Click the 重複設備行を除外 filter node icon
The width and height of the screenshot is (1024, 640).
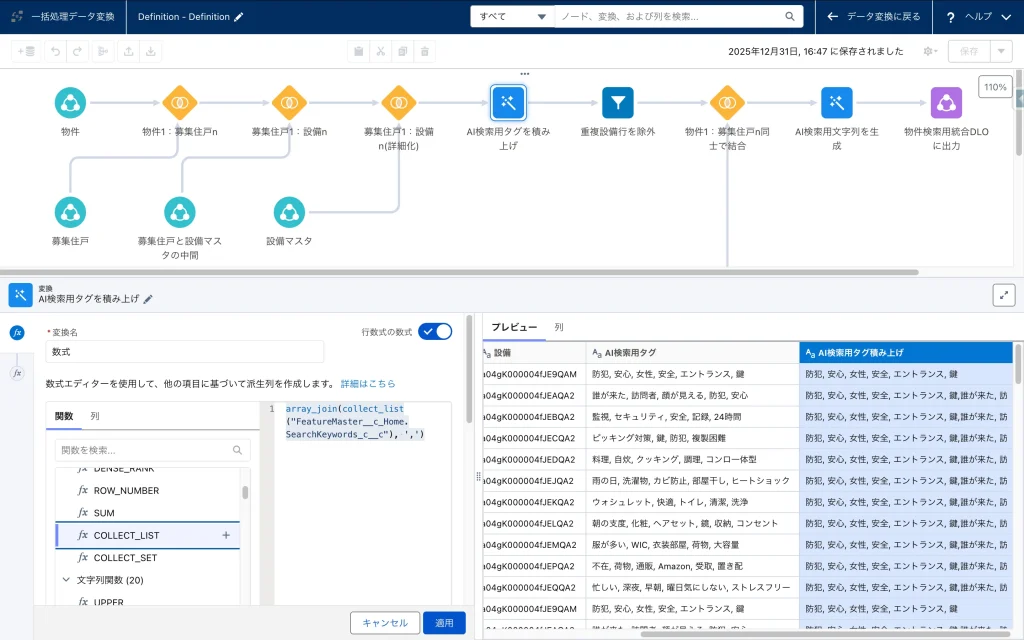tap(618, 102)
